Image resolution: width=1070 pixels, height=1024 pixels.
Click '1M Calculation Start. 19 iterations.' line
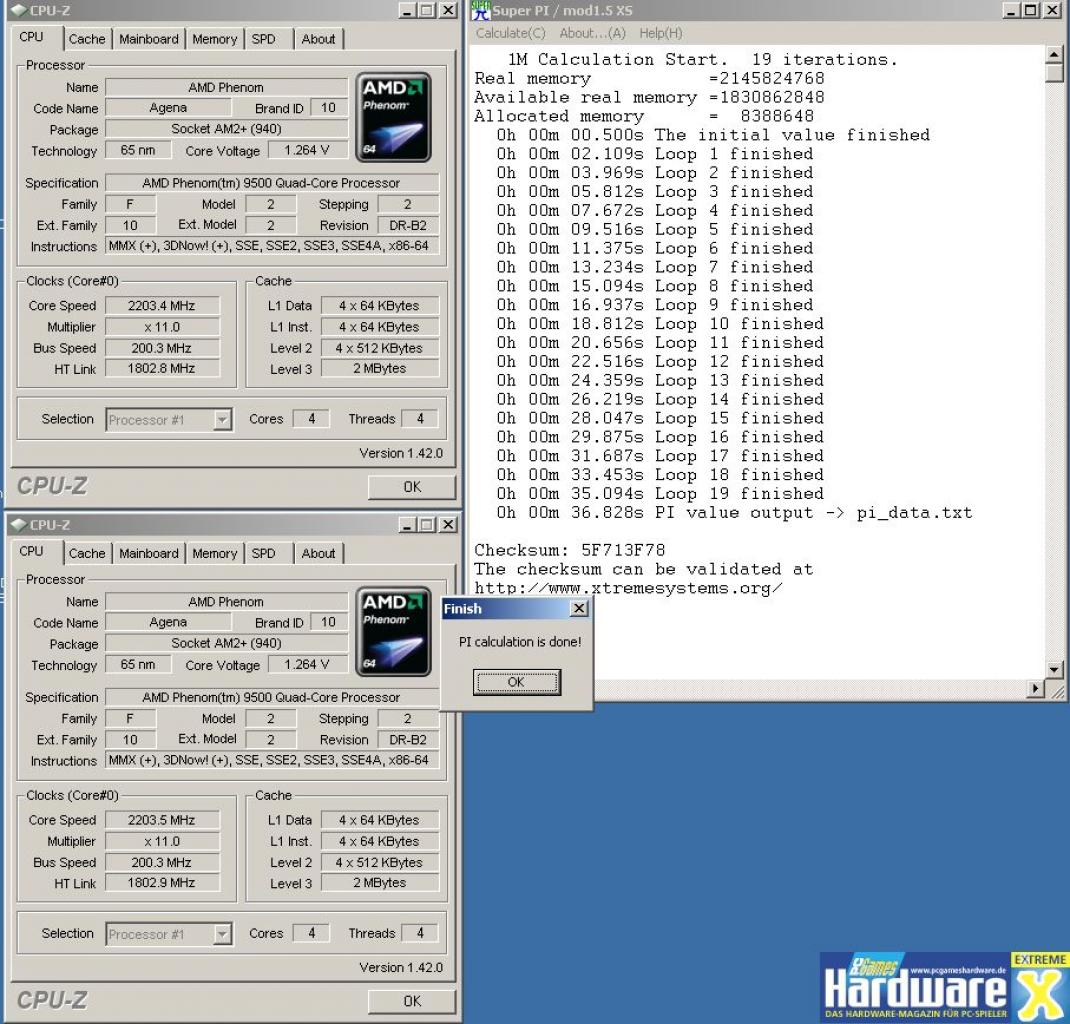703,59
